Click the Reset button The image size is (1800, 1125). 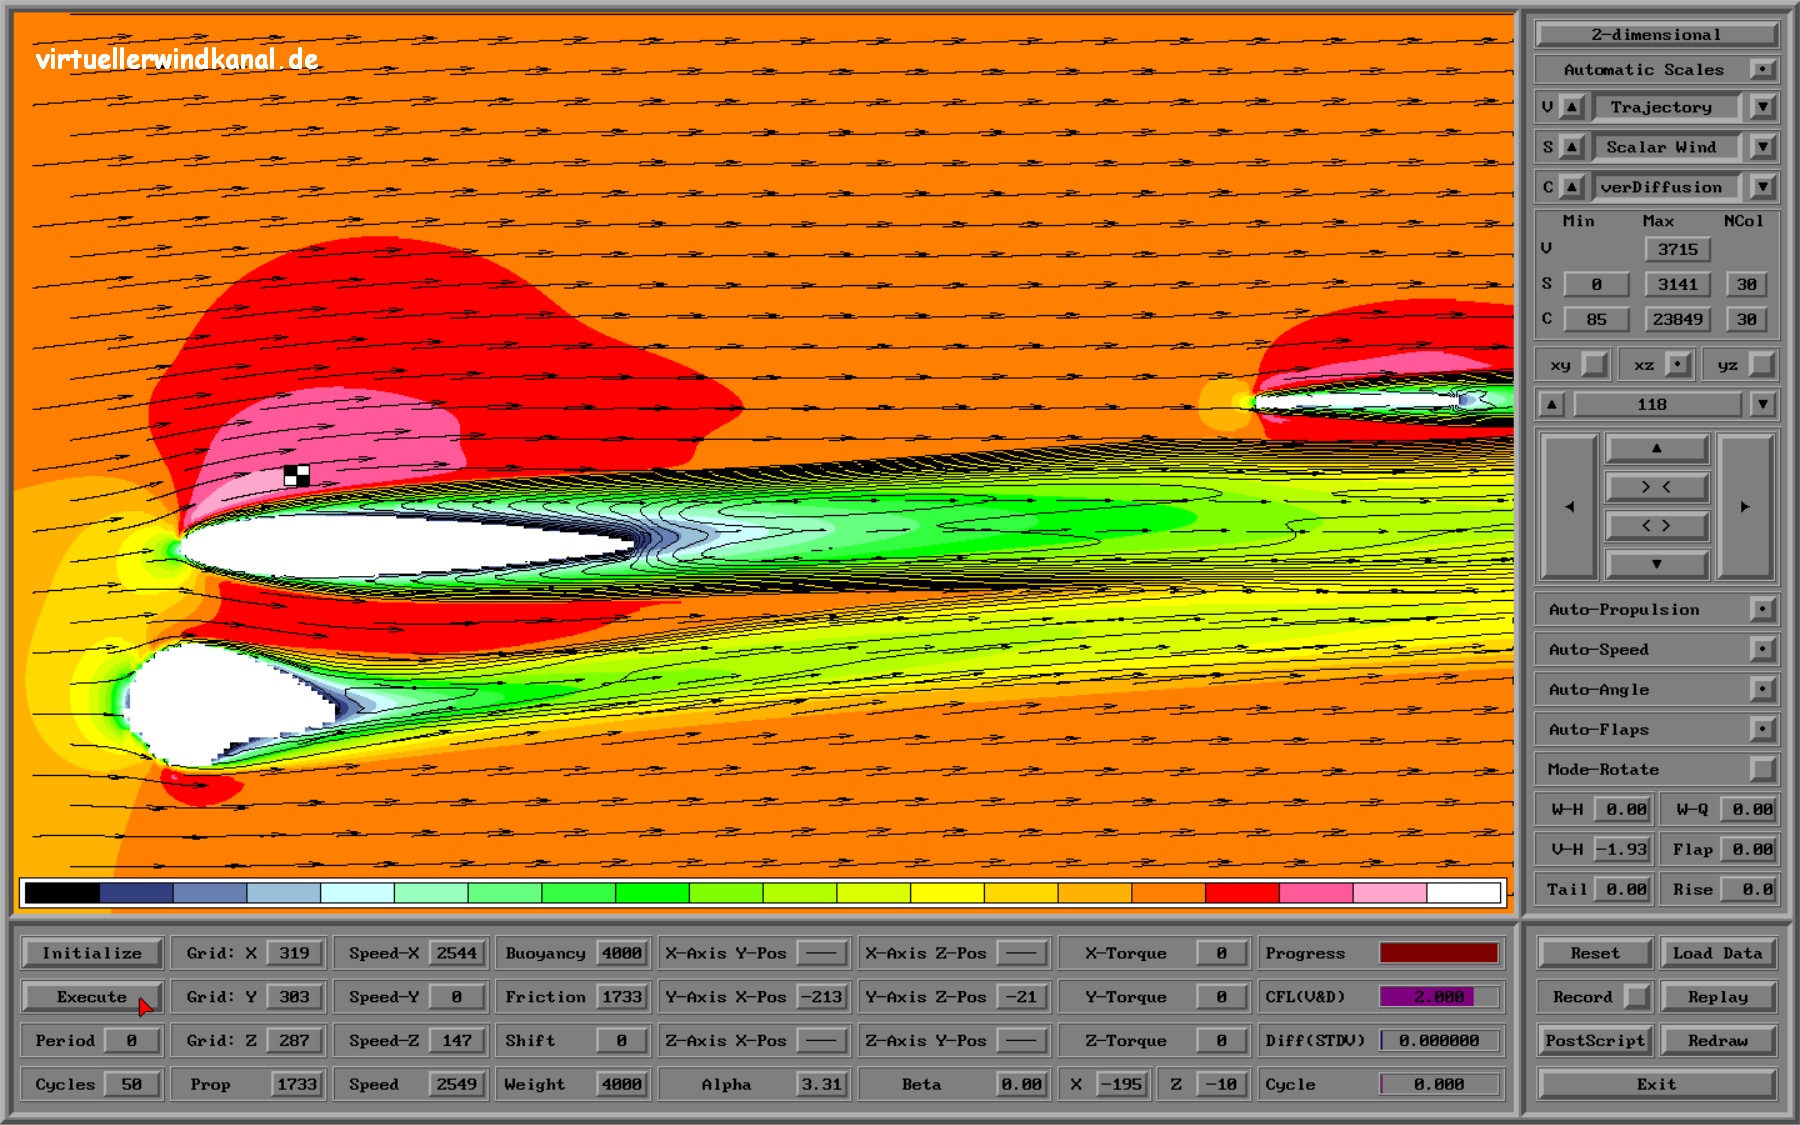[x=1595, y=953]
